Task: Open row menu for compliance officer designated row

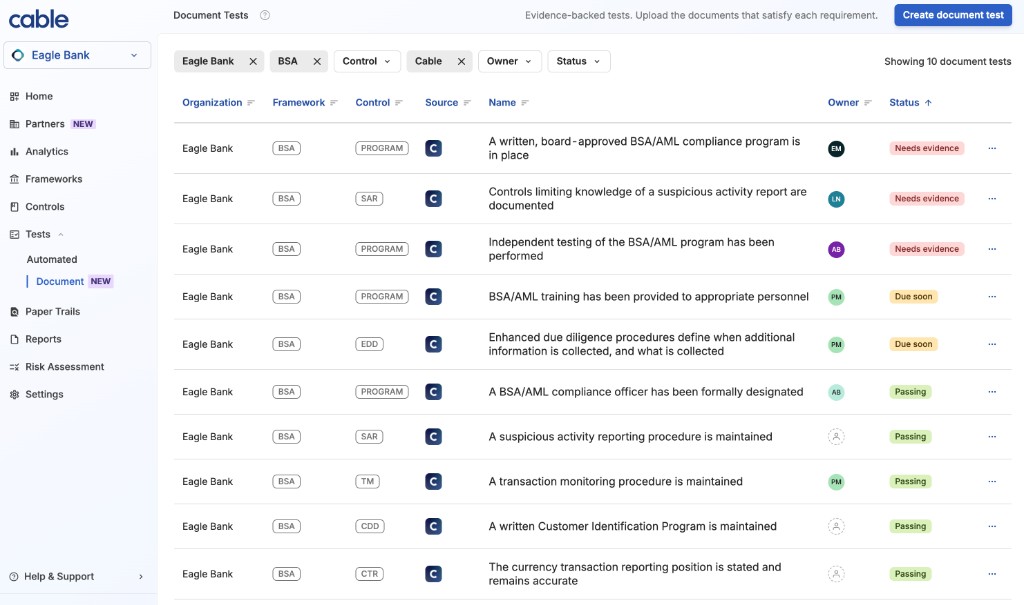Action: pos(992,392)
